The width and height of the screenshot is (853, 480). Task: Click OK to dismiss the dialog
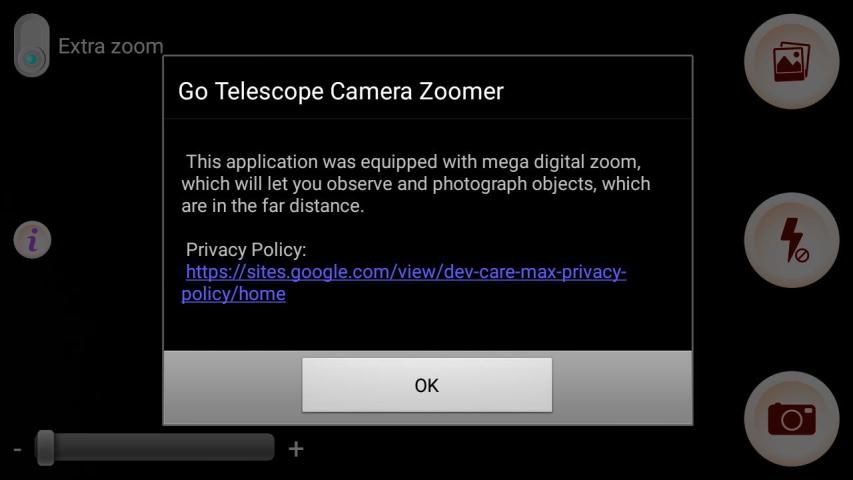427,385
